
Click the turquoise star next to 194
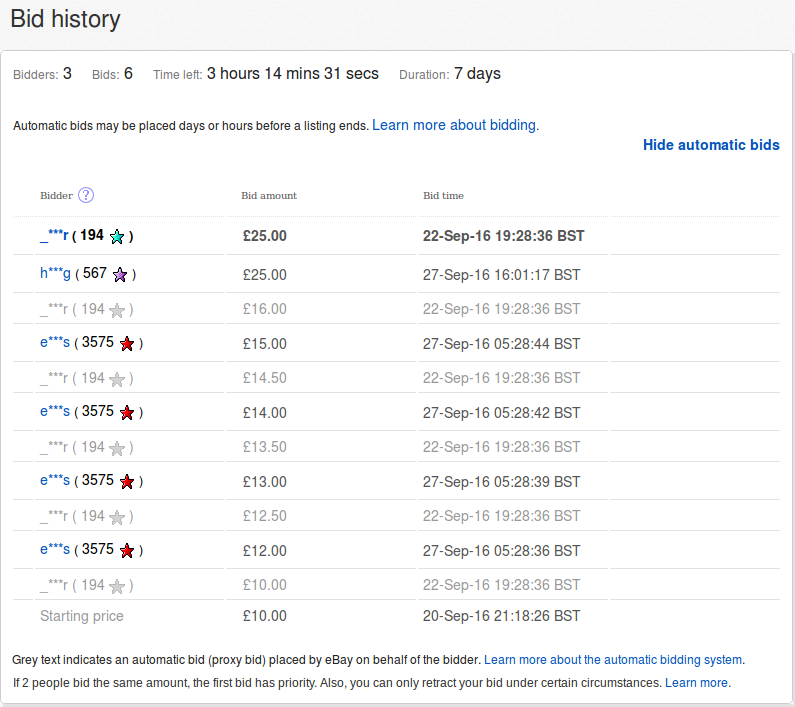[117, 237]
